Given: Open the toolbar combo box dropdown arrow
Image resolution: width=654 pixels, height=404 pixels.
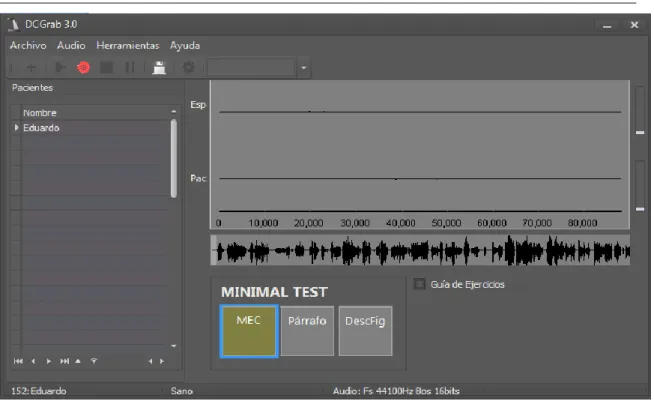Looking at the screenshot, I should [x=304, y=68].
